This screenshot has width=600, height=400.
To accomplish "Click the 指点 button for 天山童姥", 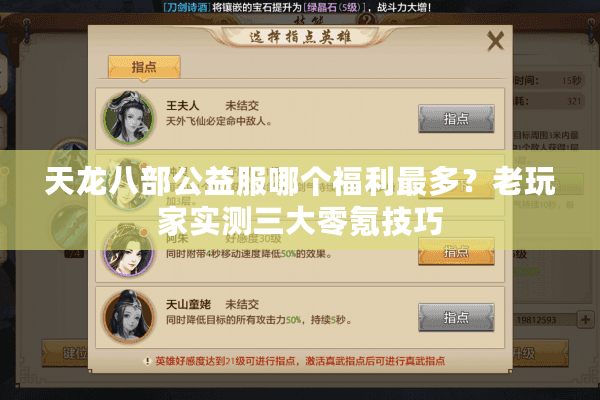I will click(456, 318).
